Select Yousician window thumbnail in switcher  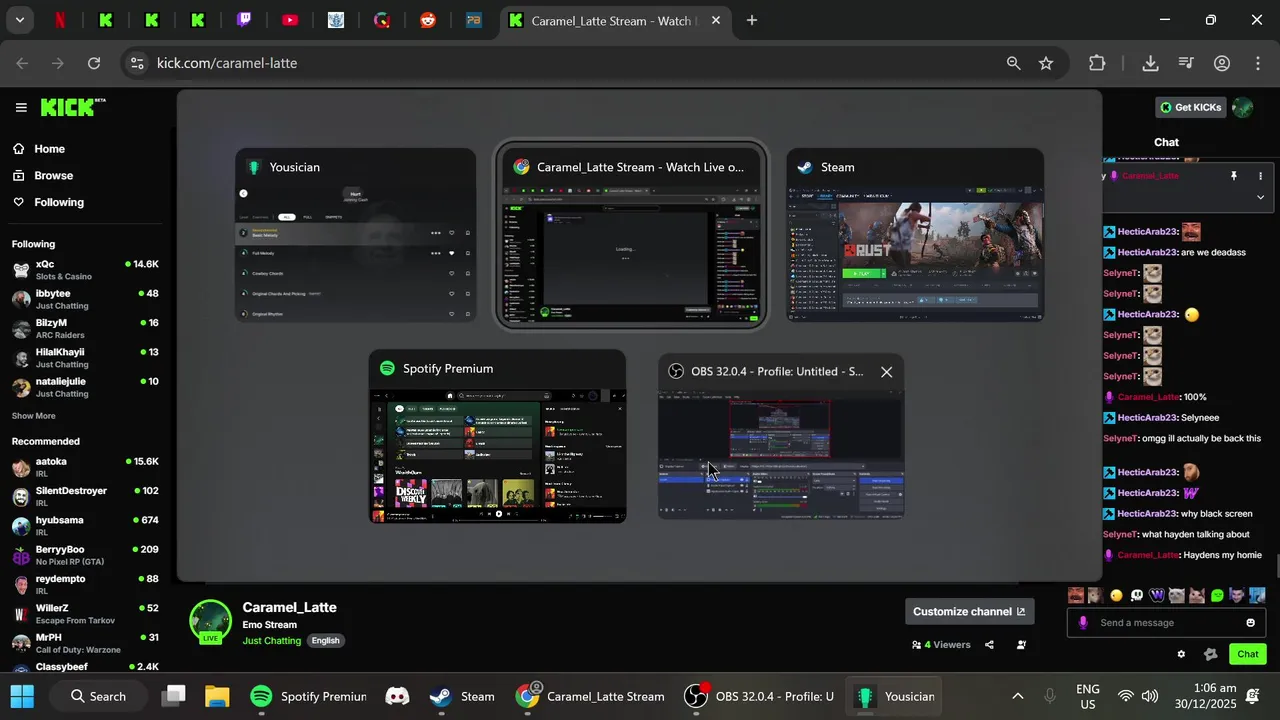(x=355, y=236)
